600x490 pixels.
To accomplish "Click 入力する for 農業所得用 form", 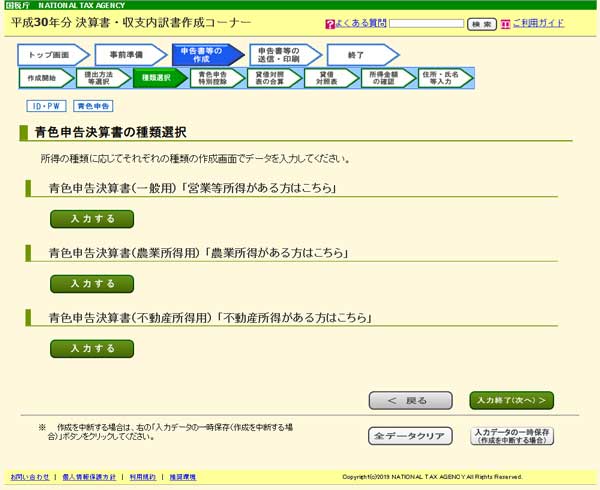I will 92,283.
